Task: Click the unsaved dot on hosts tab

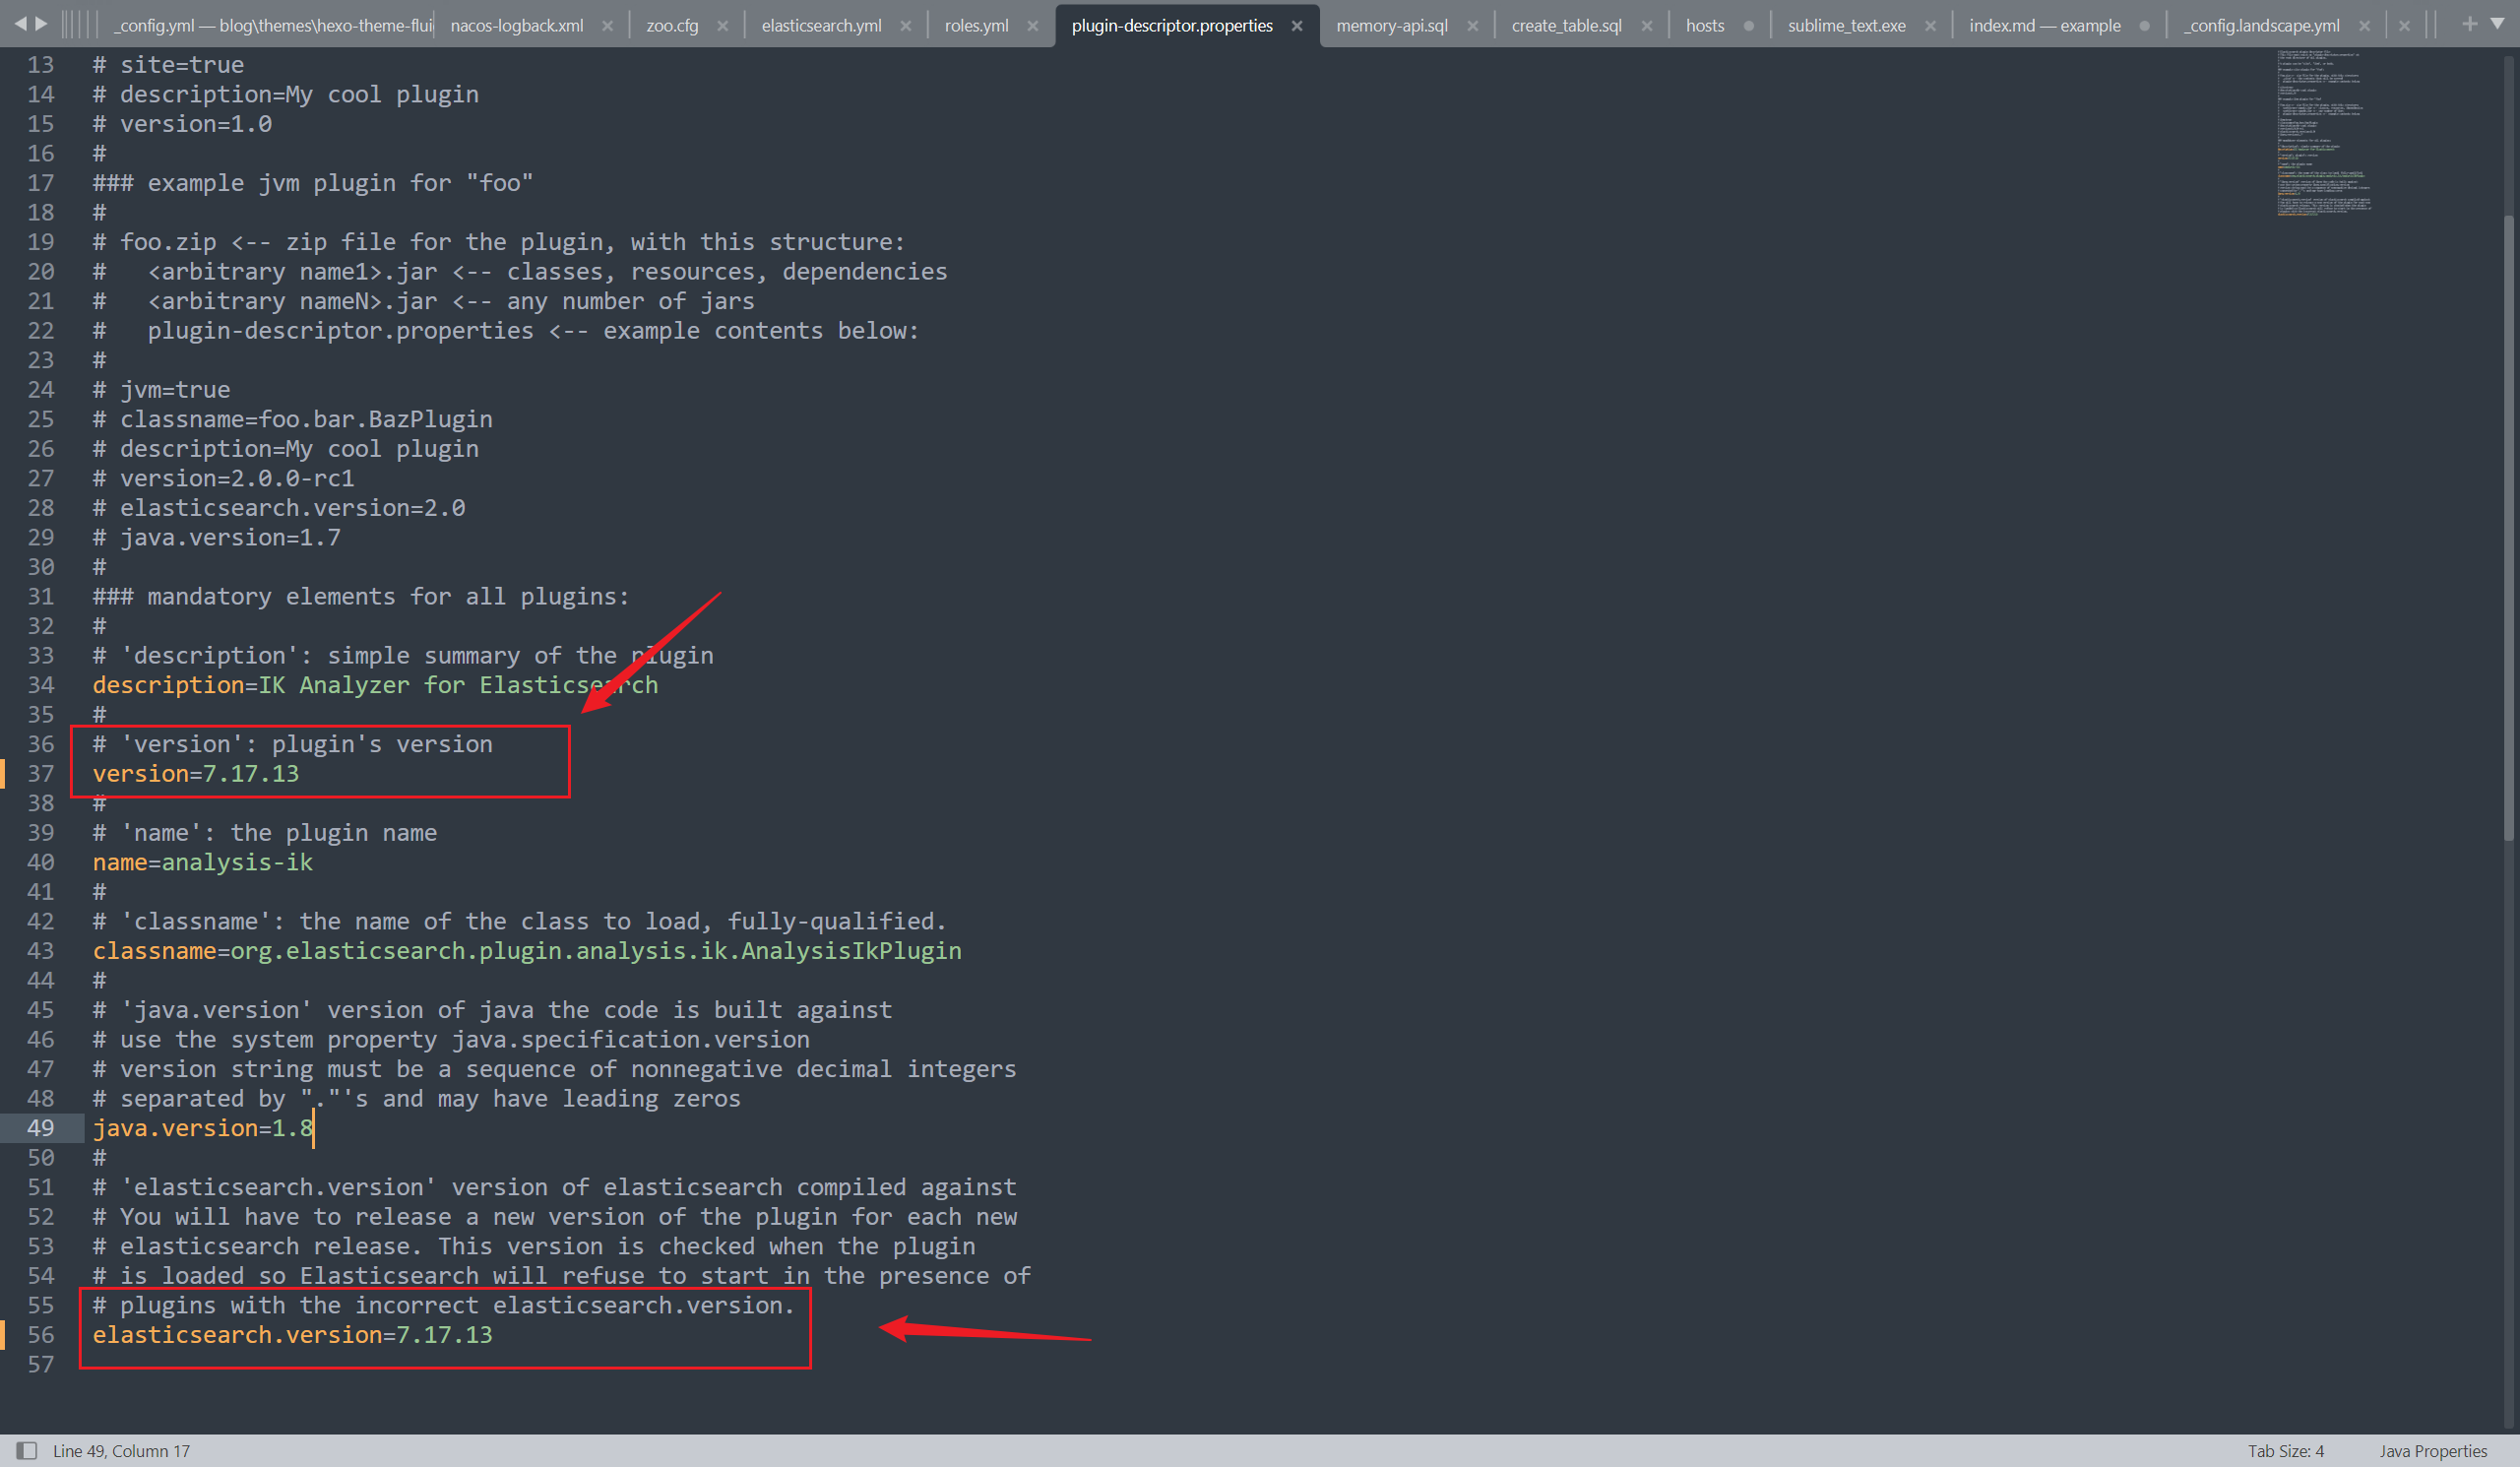Action: [x=1748, y=26]
